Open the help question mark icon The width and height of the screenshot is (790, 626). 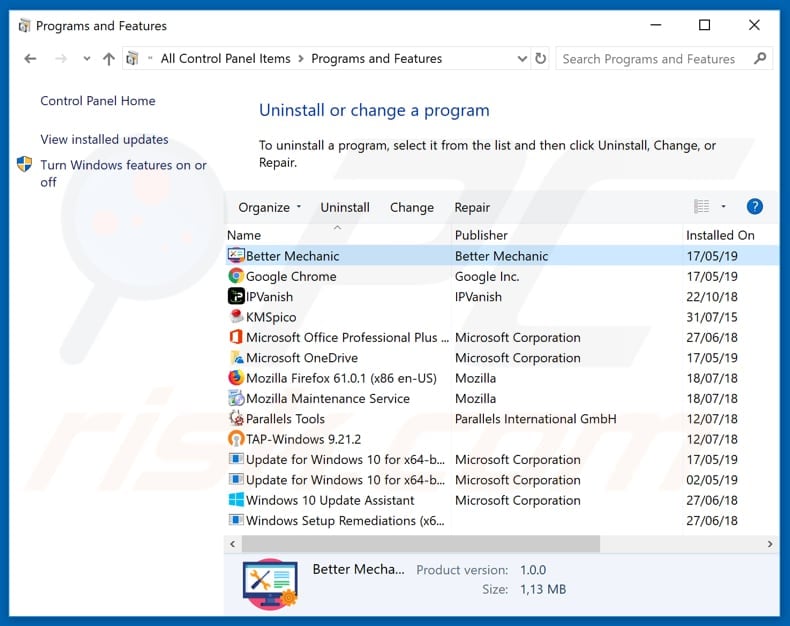point(754,207)
